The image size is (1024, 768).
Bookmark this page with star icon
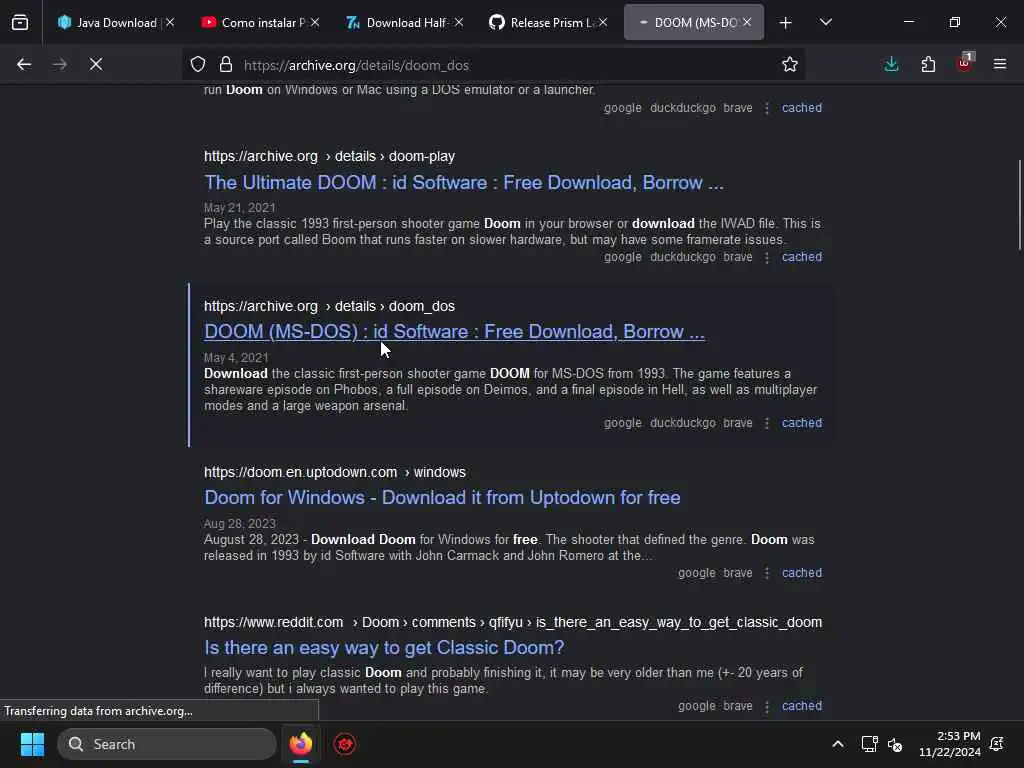790,64
